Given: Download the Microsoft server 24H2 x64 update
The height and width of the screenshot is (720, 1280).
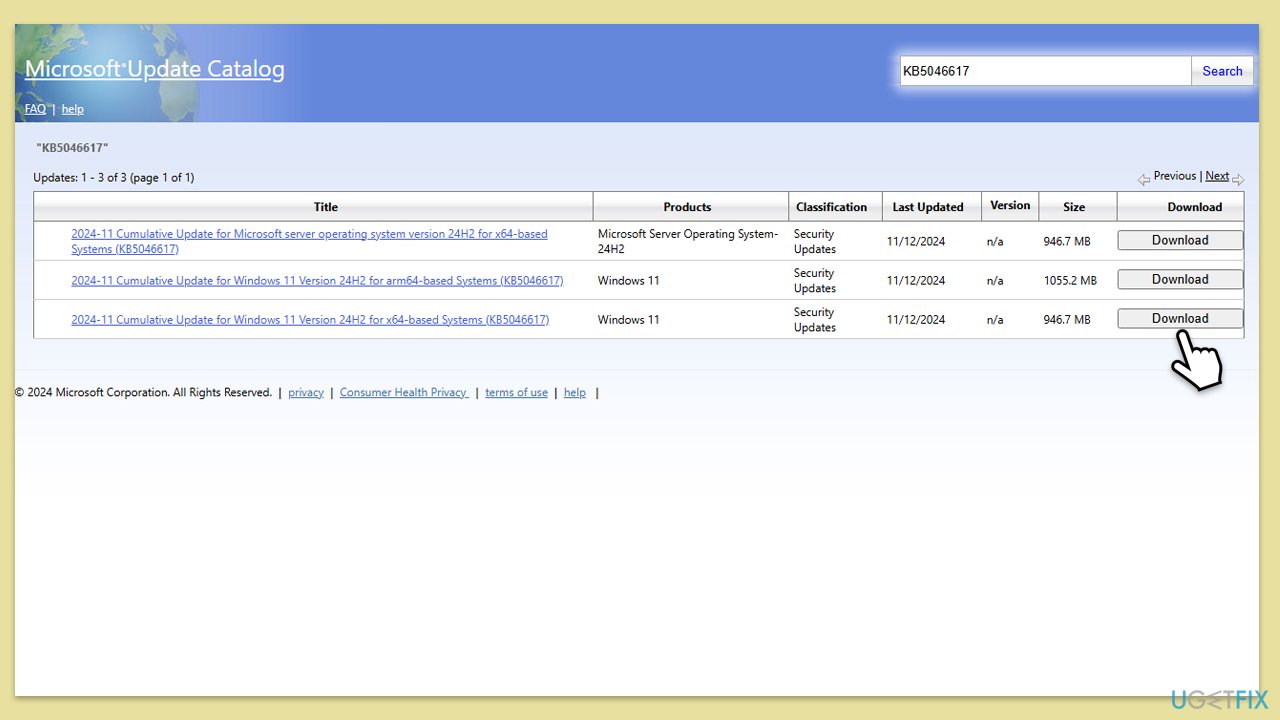Looking at the screenshot, I should 1180,240.
